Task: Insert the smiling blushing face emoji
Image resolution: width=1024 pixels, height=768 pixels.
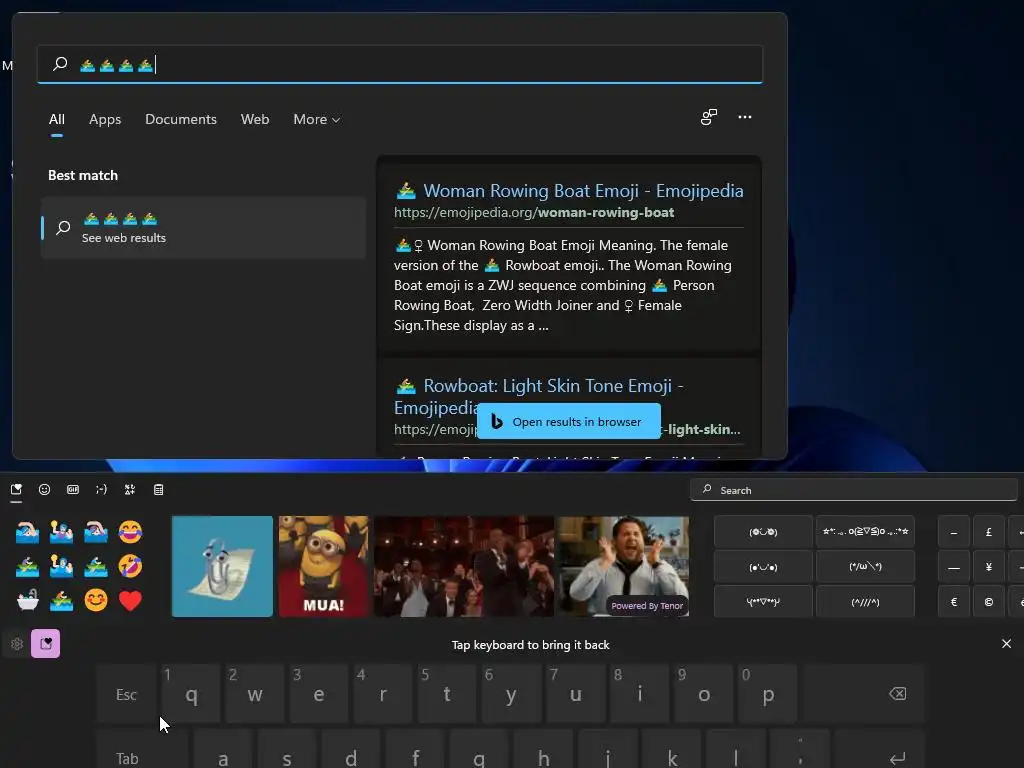Action: point(96,600)
